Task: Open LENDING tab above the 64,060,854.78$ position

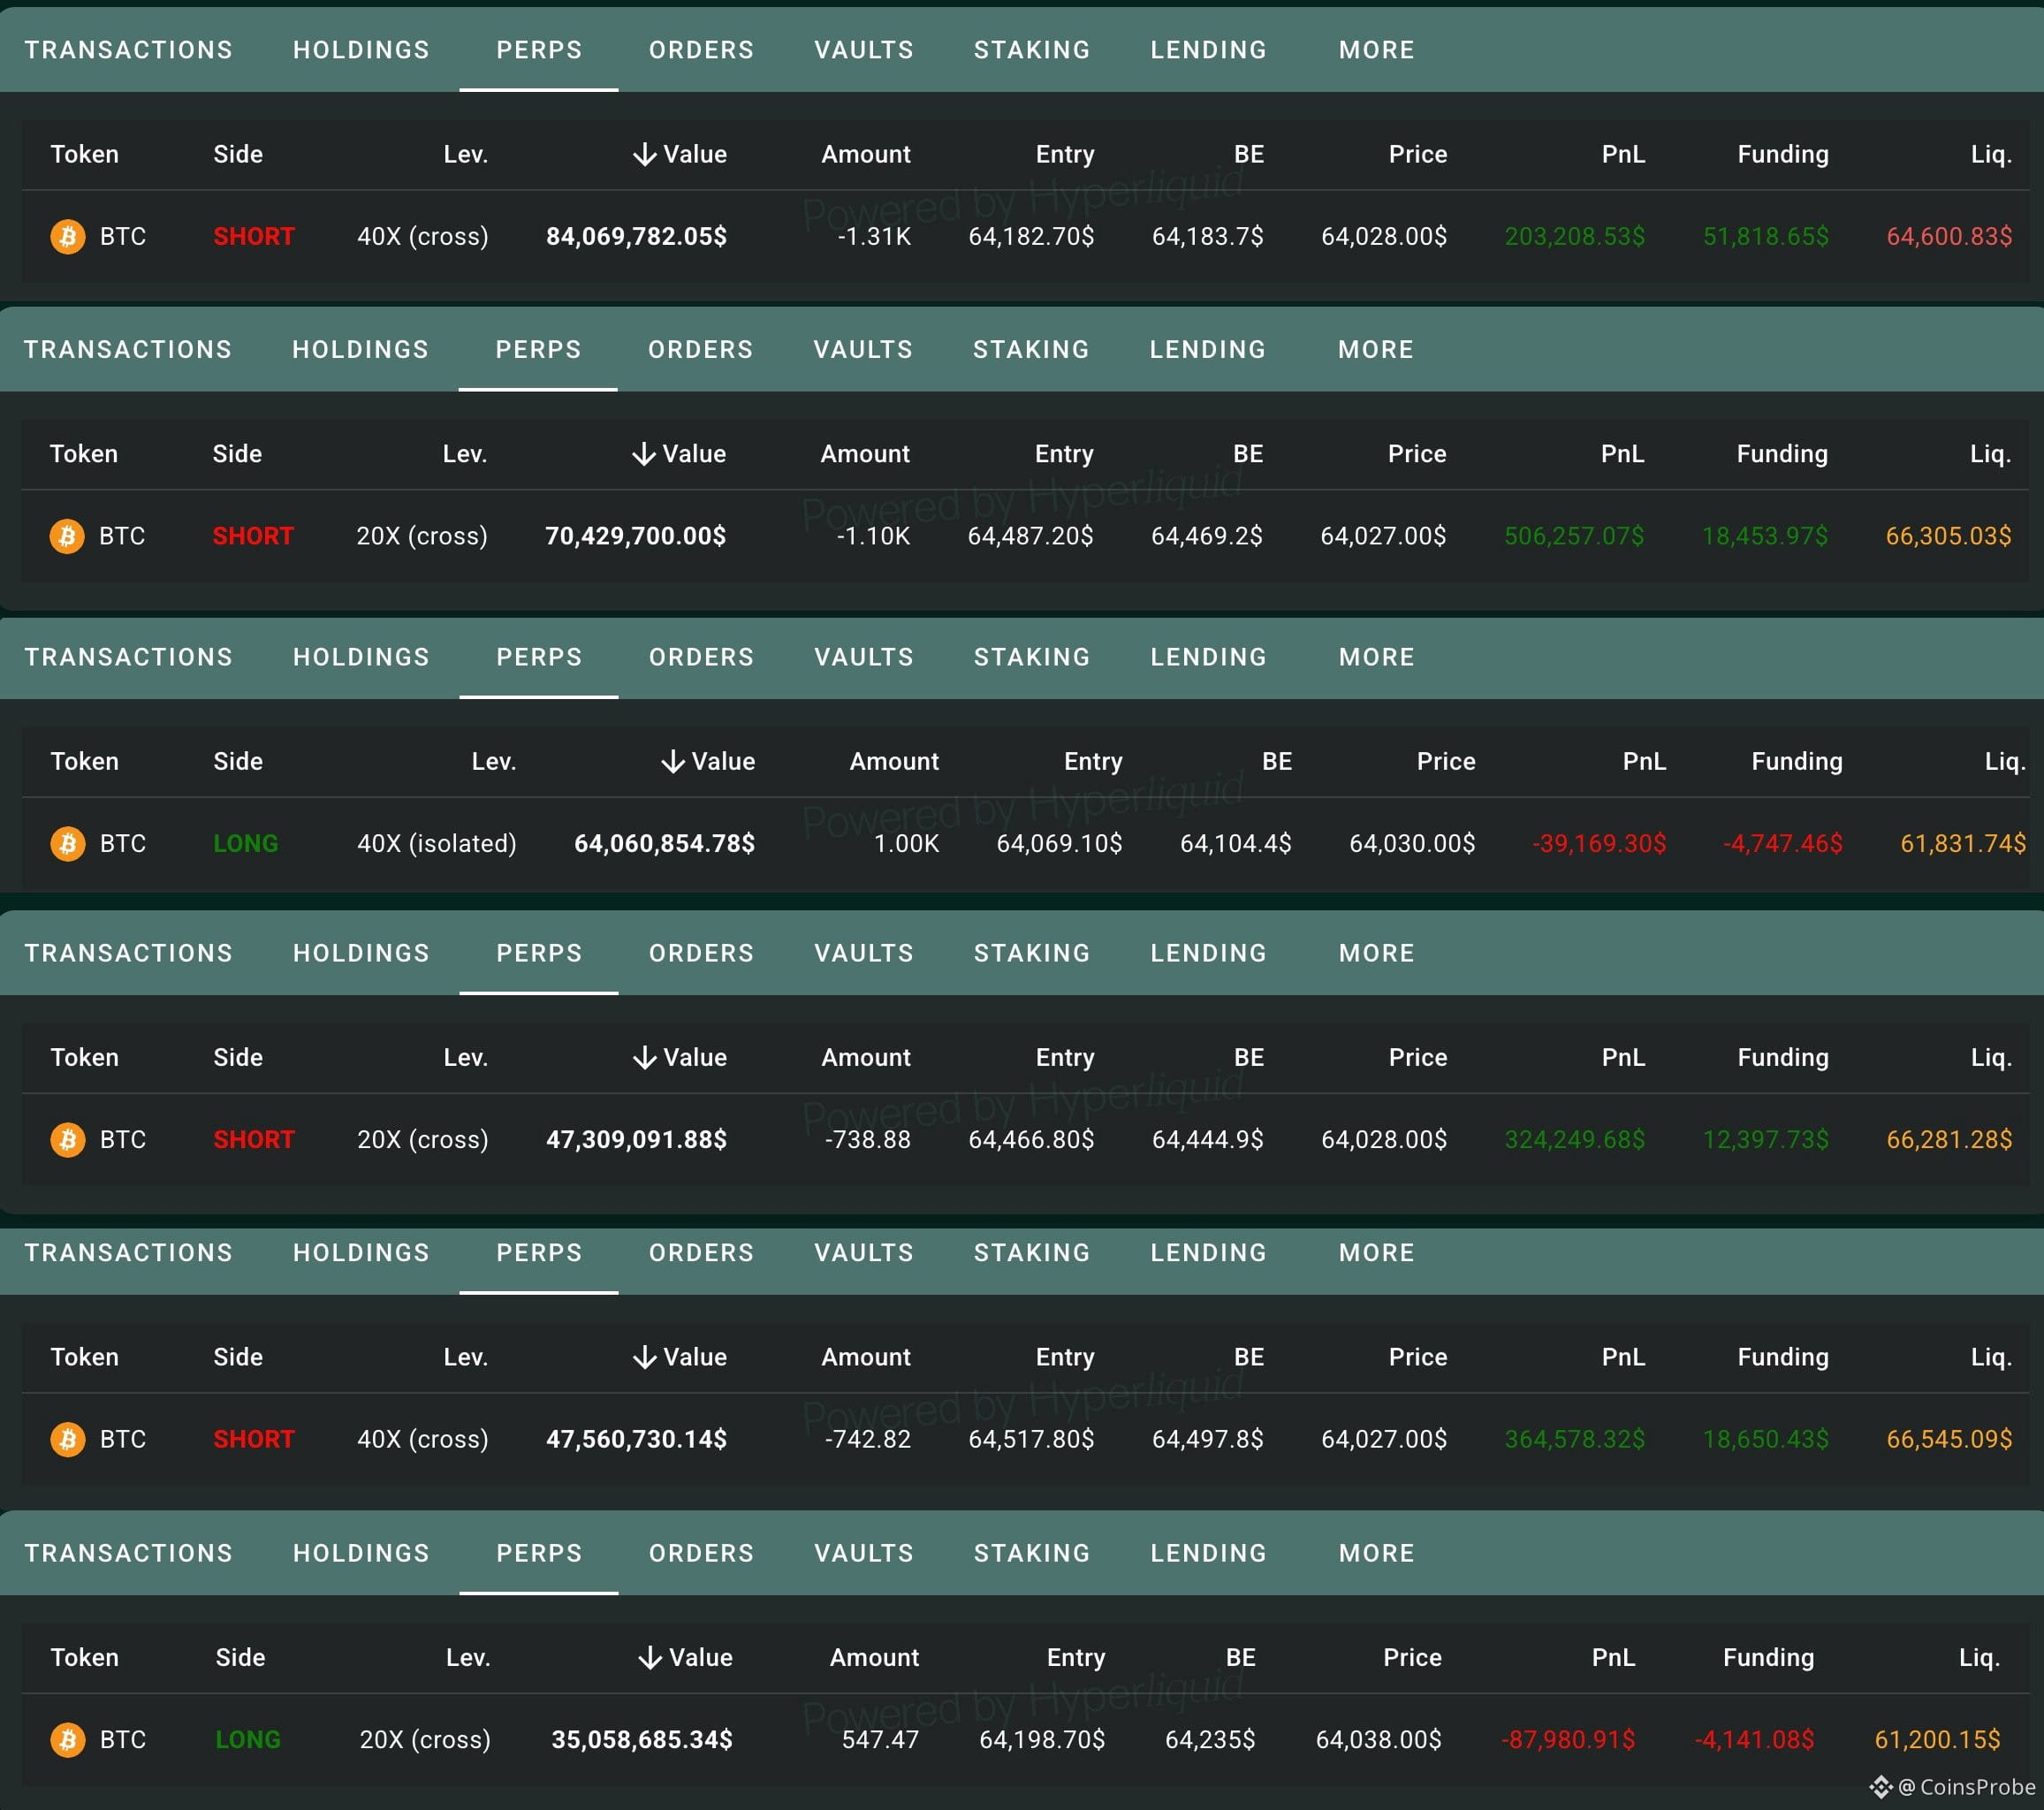Action: click(1208, 657)
